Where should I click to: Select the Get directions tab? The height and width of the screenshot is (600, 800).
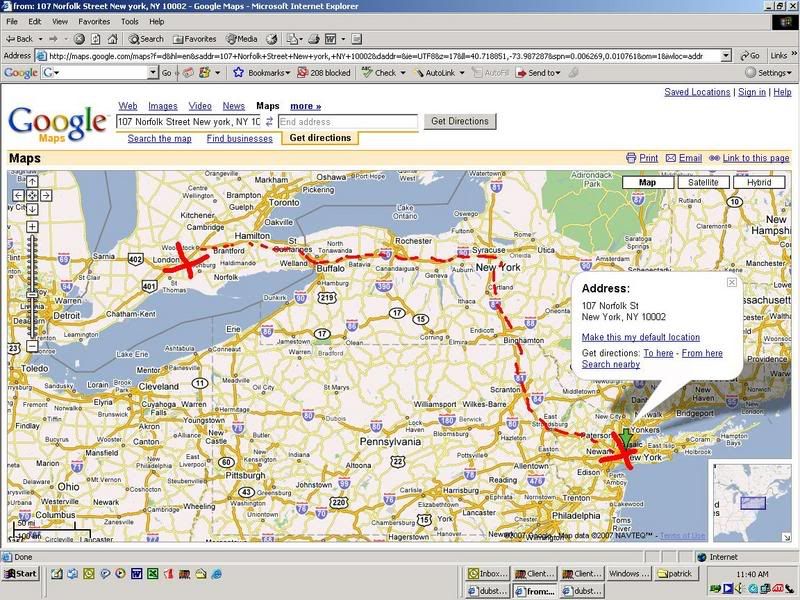pyautogui.click(x=320, y=138)
